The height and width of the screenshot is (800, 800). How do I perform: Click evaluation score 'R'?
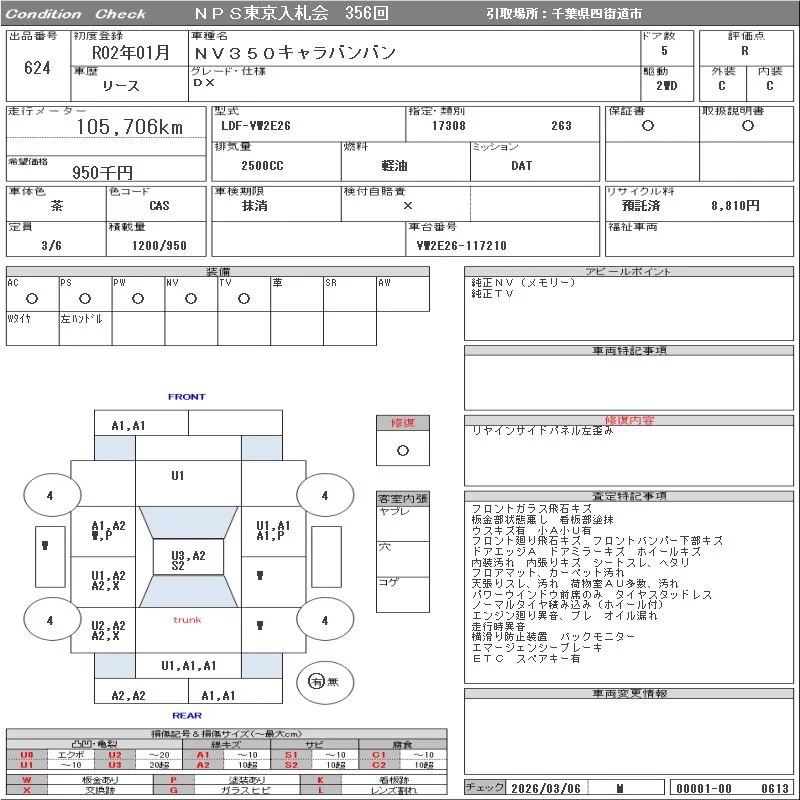point(745,51)
